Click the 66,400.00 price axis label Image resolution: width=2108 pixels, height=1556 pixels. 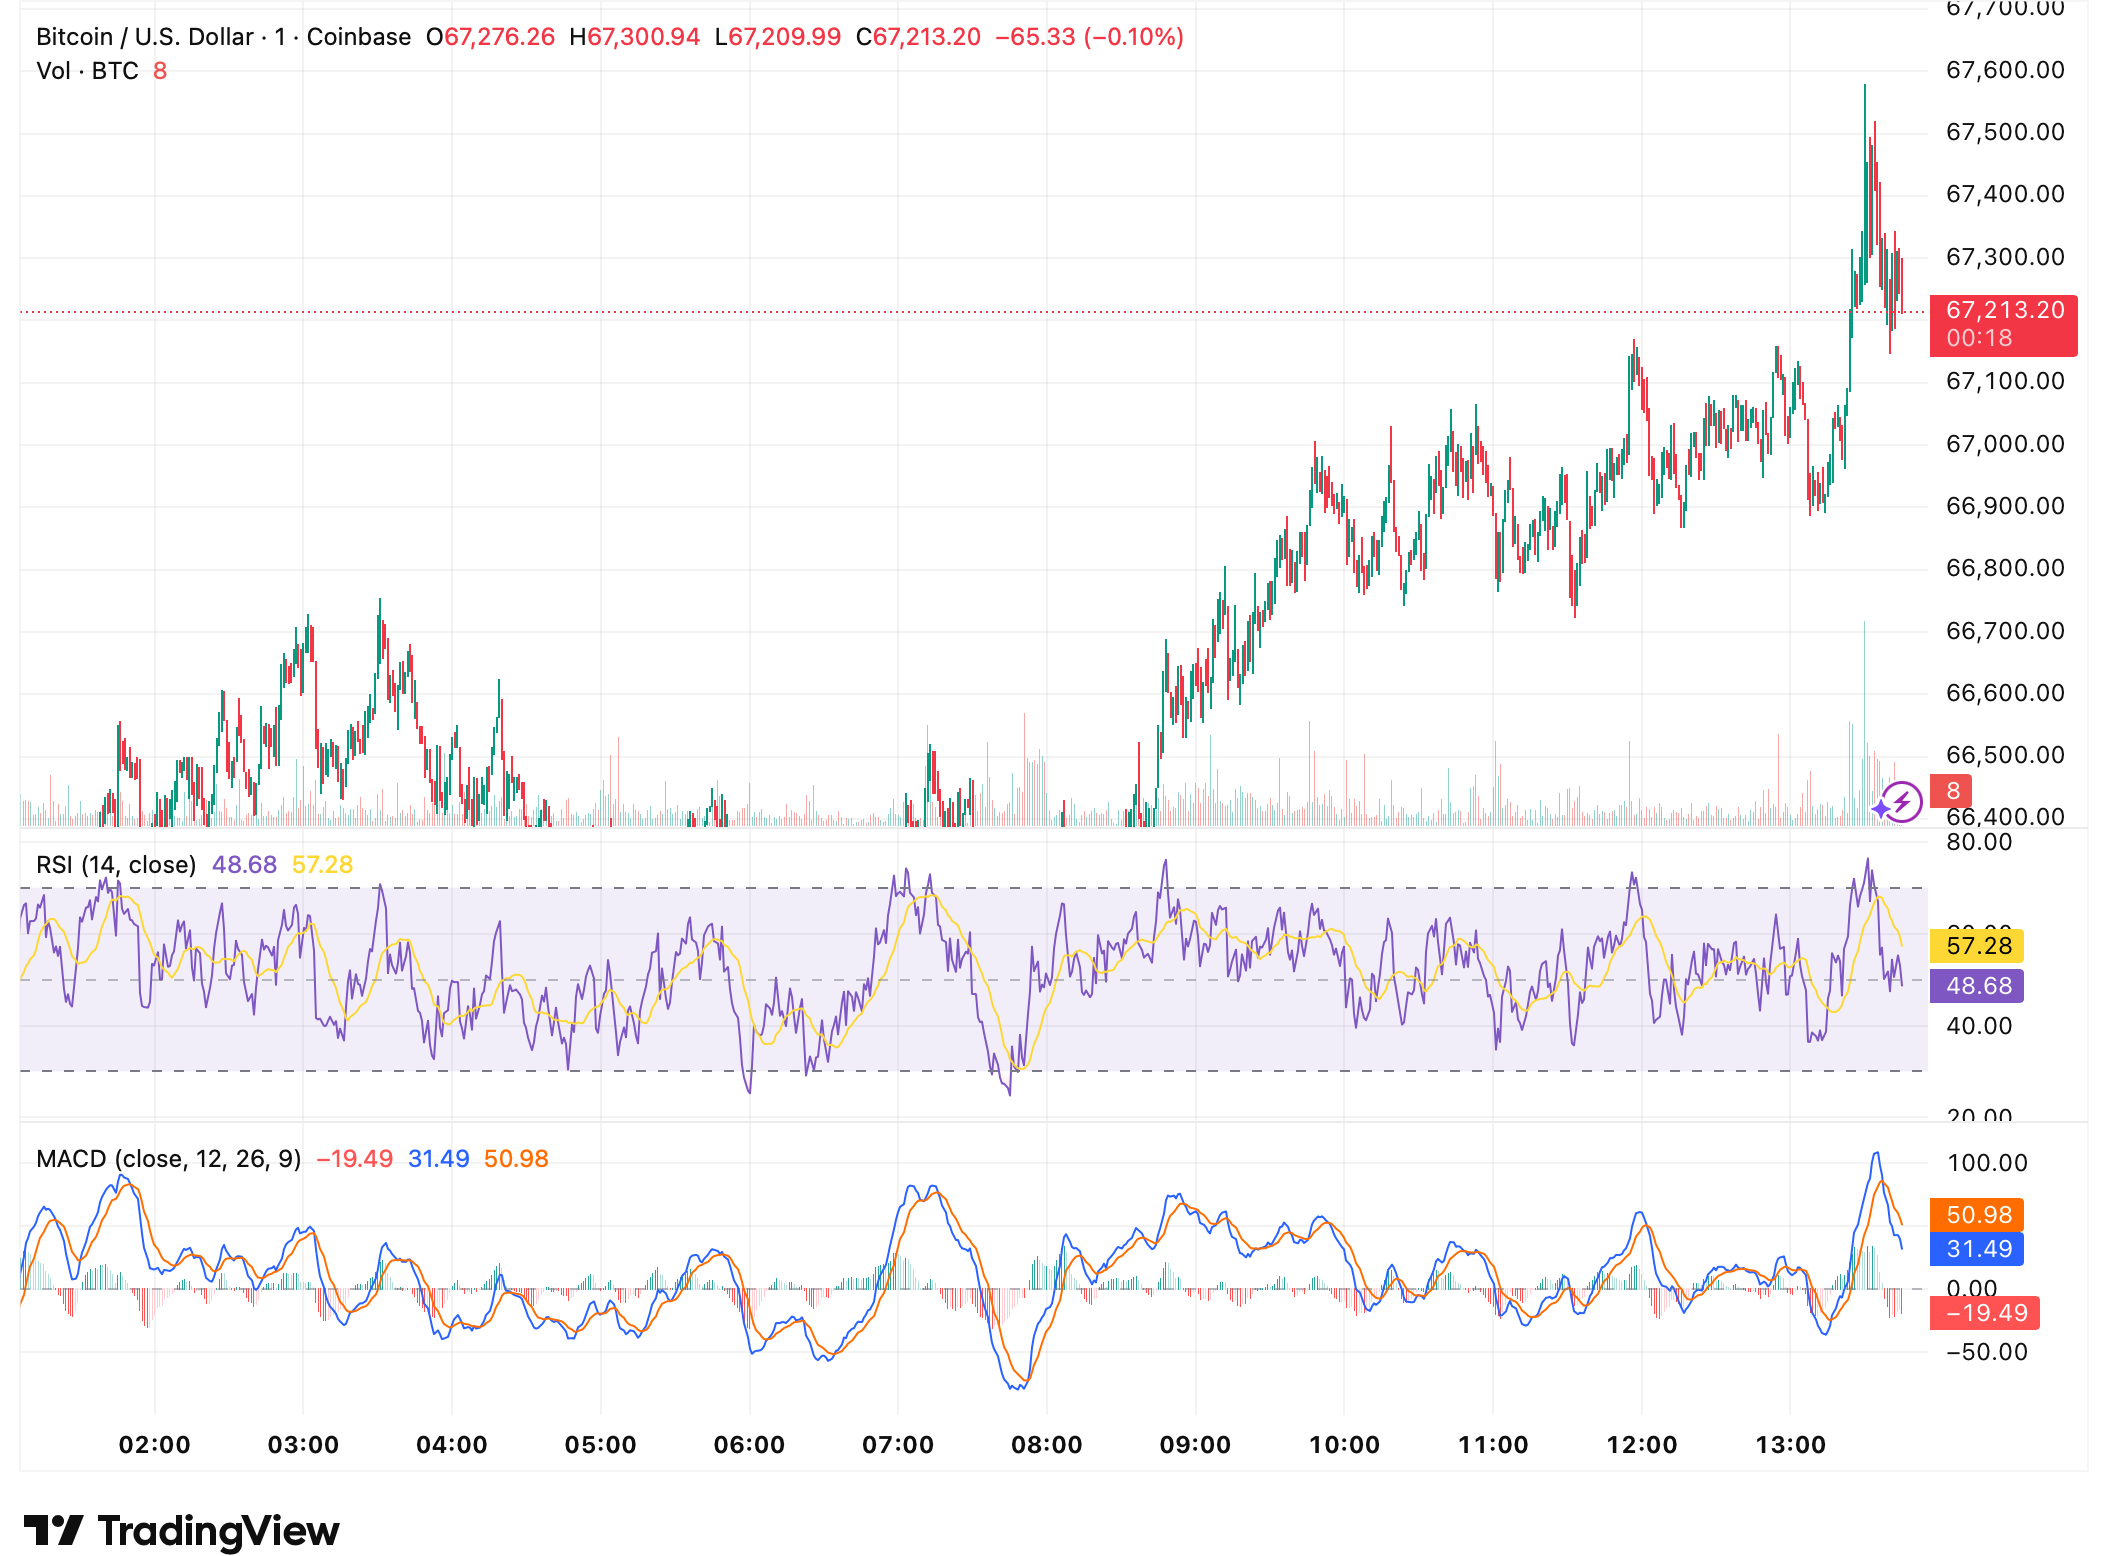click(2004, 817)
